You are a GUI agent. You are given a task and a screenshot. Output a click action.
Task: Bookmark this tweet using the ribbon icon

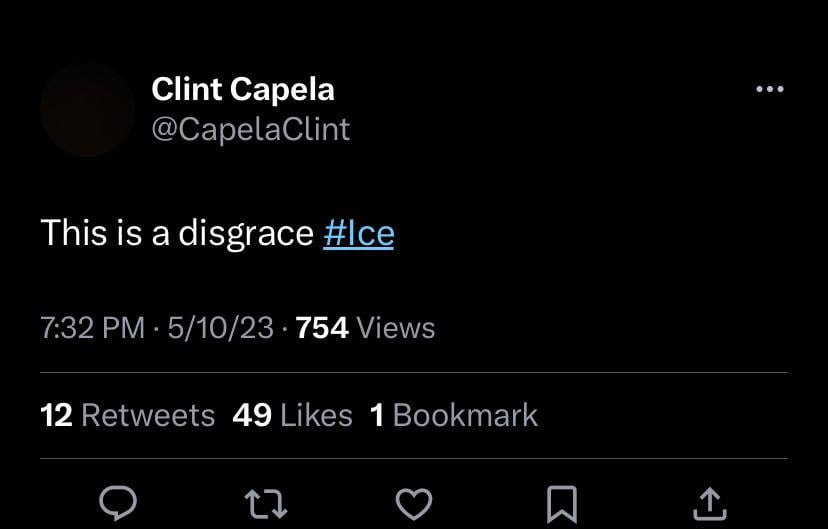tap(562, 503)
